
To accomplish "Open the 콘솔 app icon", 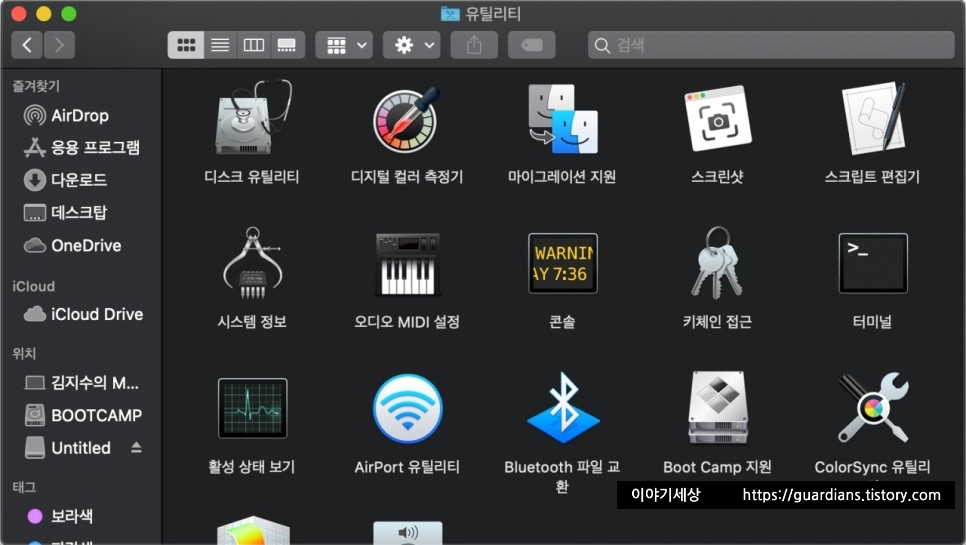I will point(562,264).
